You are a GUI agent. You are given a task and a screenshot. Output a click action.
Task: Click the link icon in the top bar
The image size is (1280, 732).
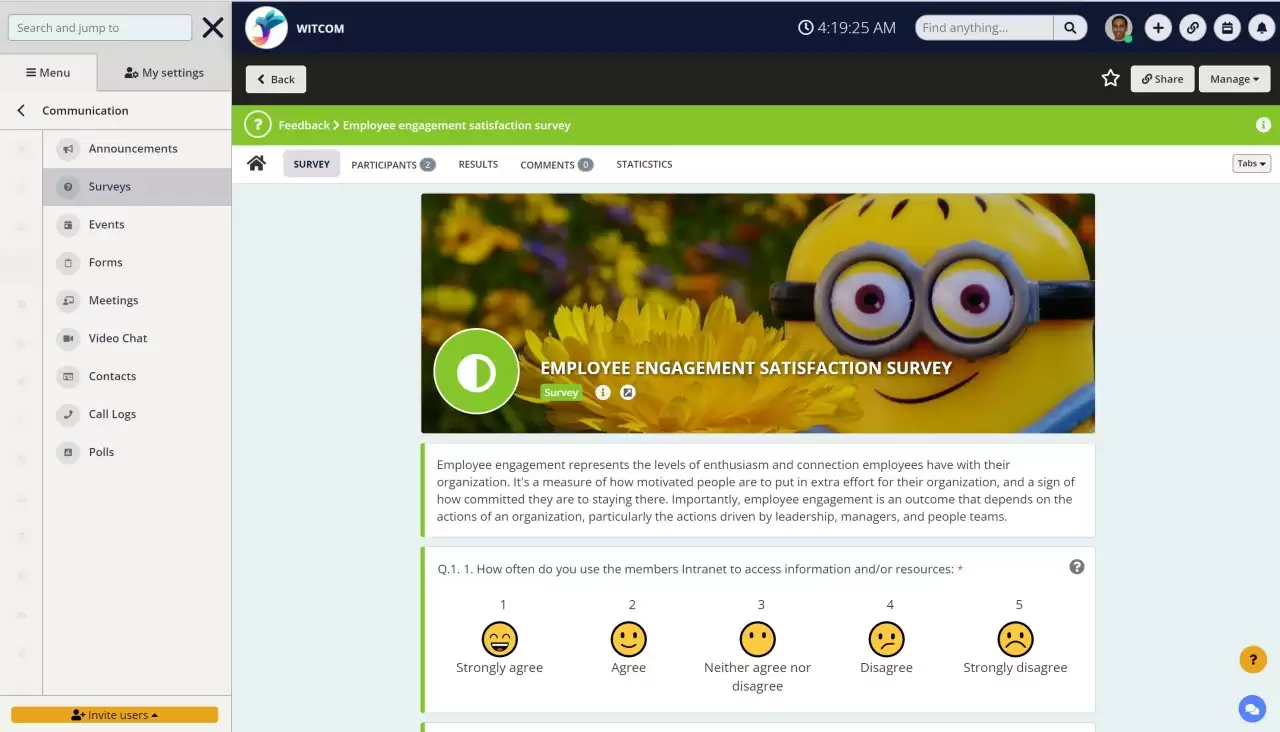click(x=1192, y=27)
